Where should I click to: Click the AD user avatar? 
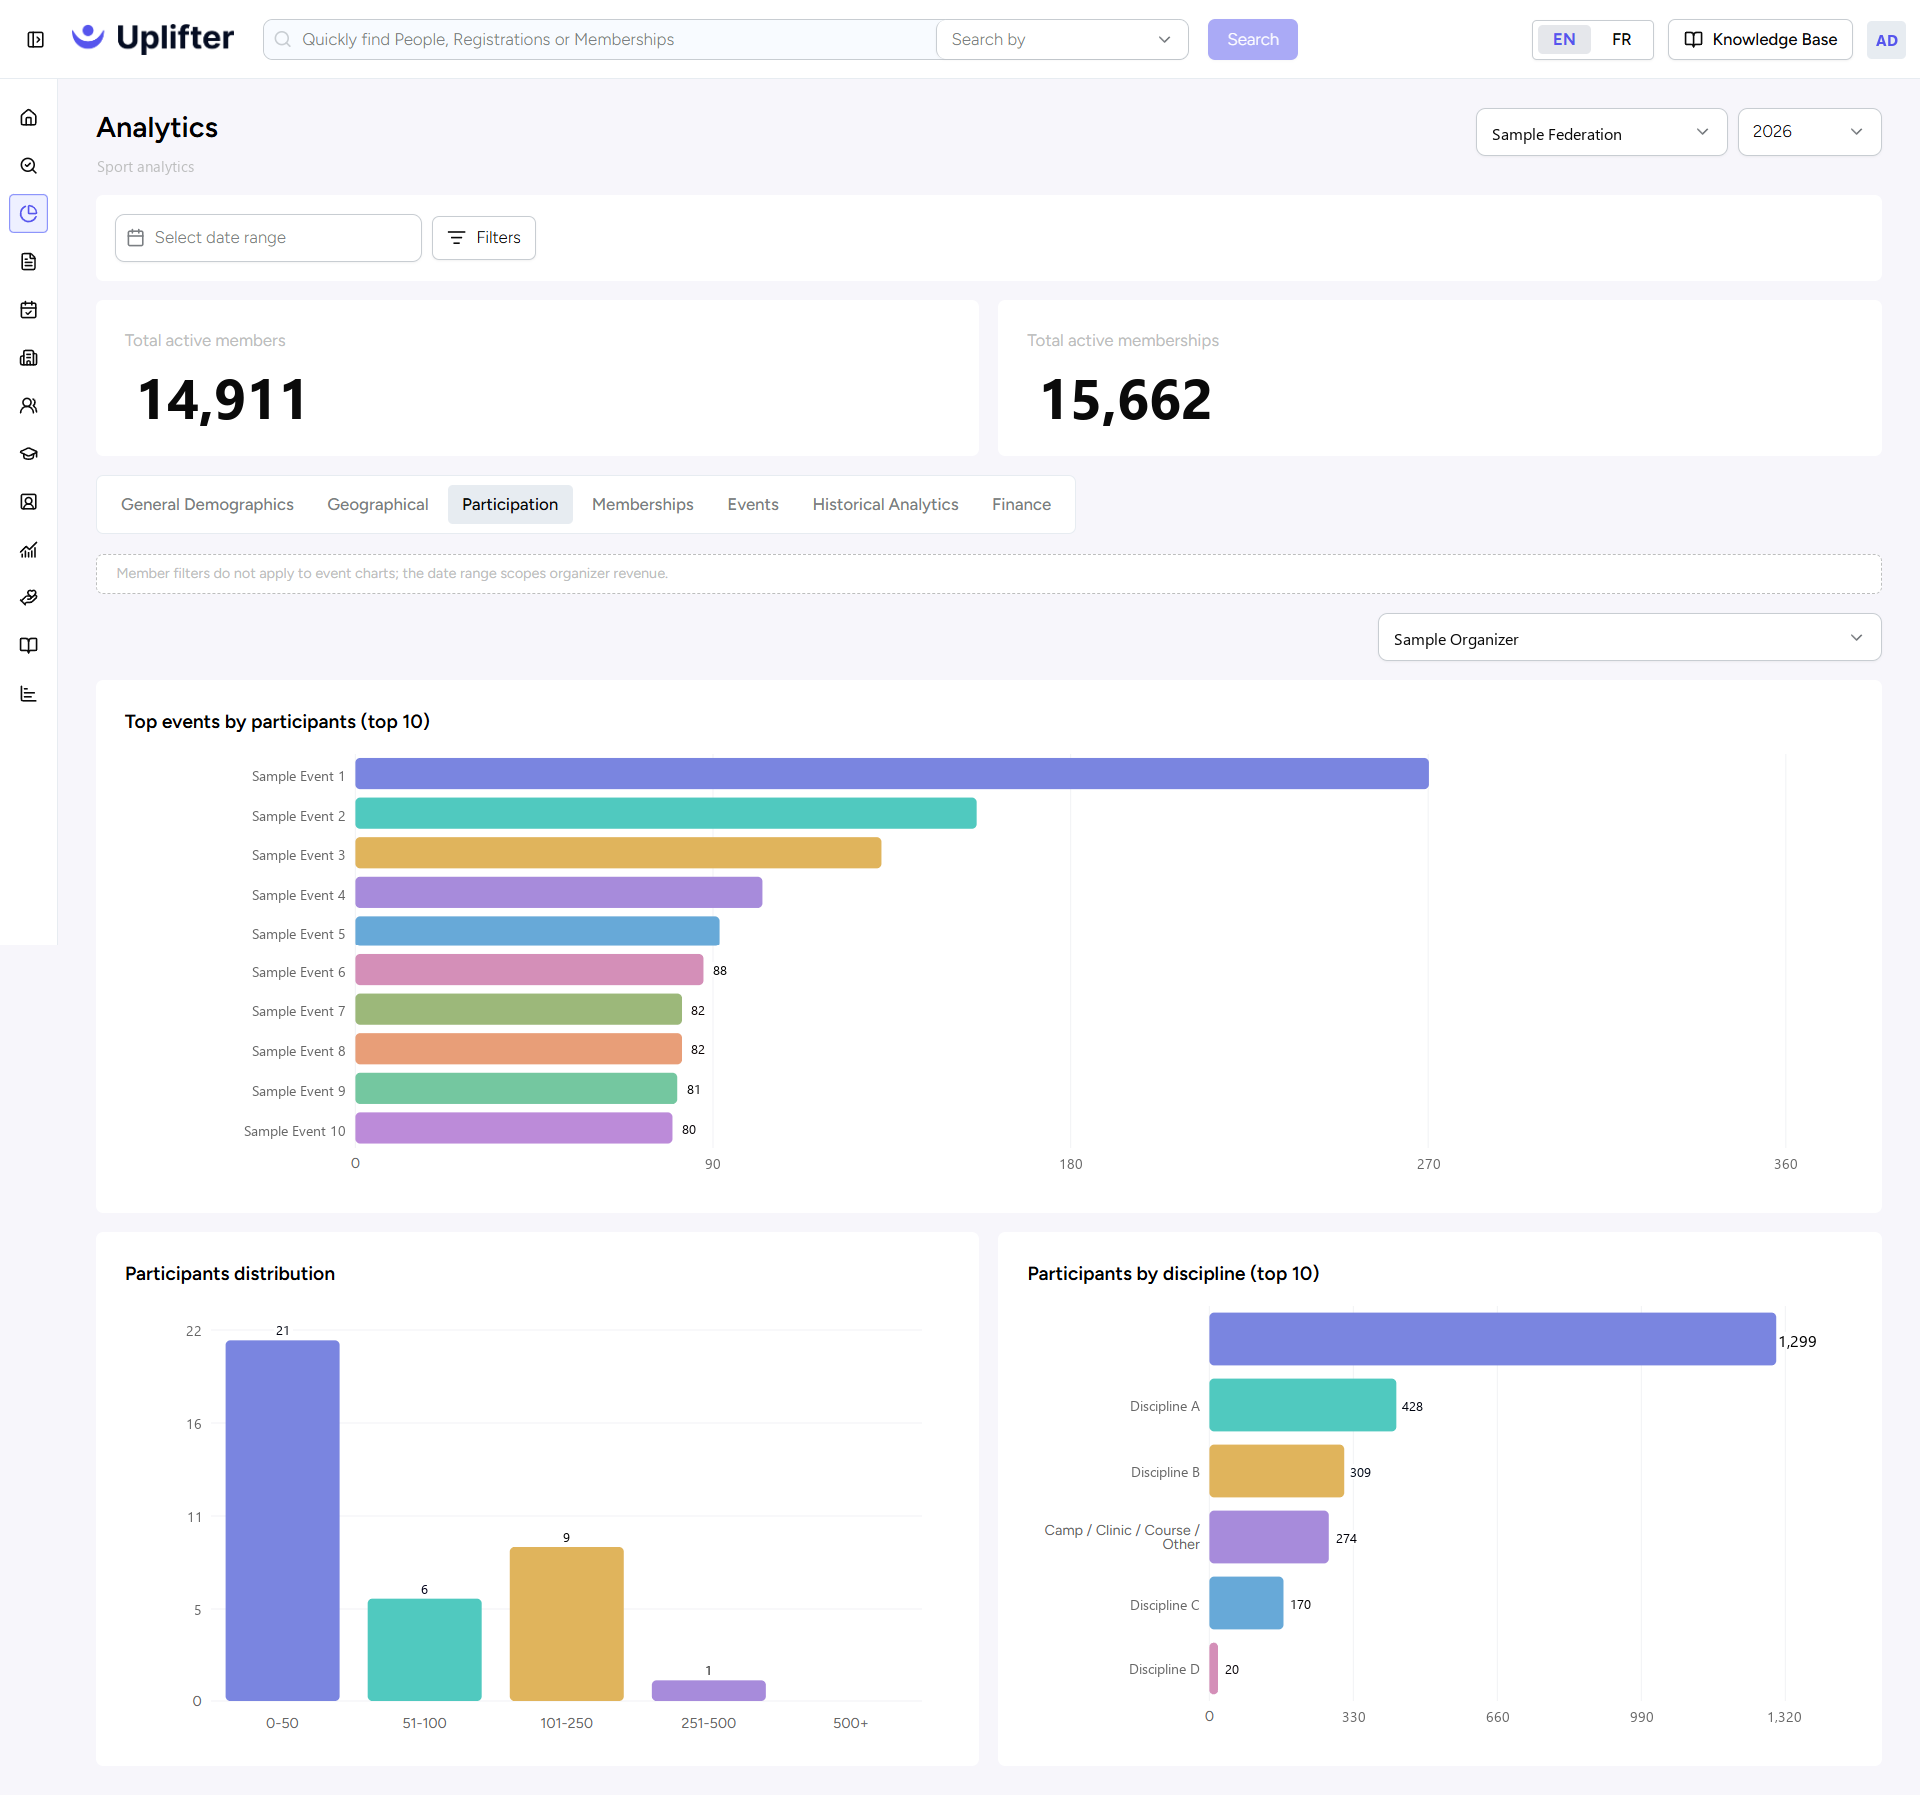1886,40
